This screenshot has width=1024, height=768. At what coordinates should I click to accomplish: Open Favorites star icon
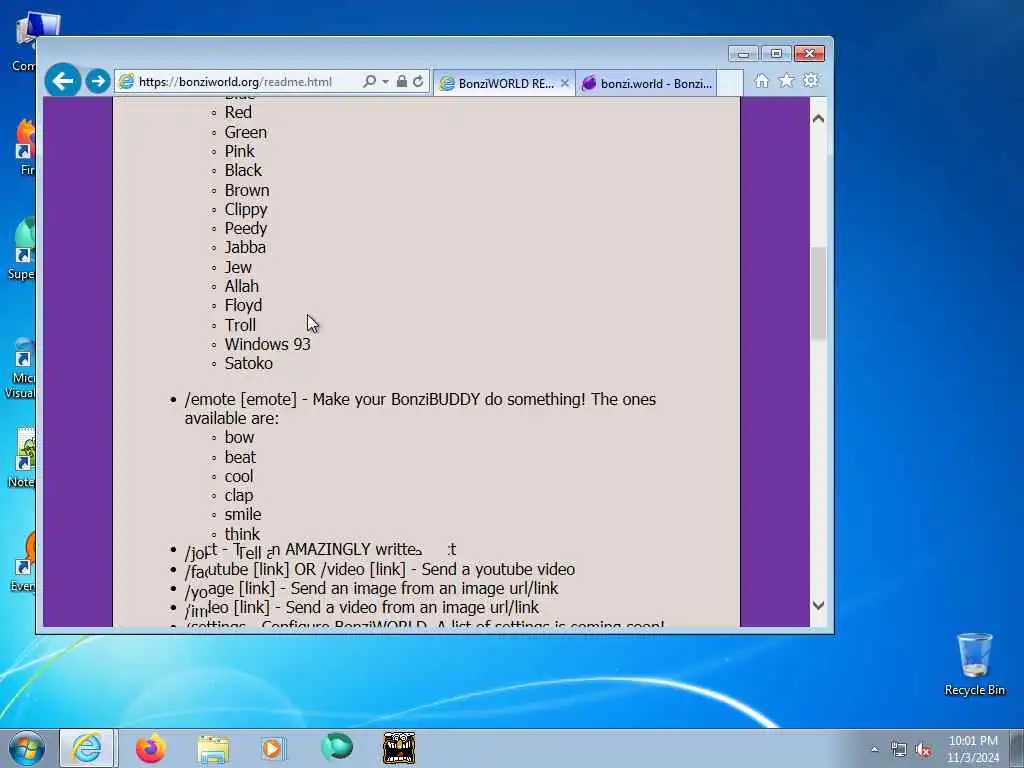point(786,81)
